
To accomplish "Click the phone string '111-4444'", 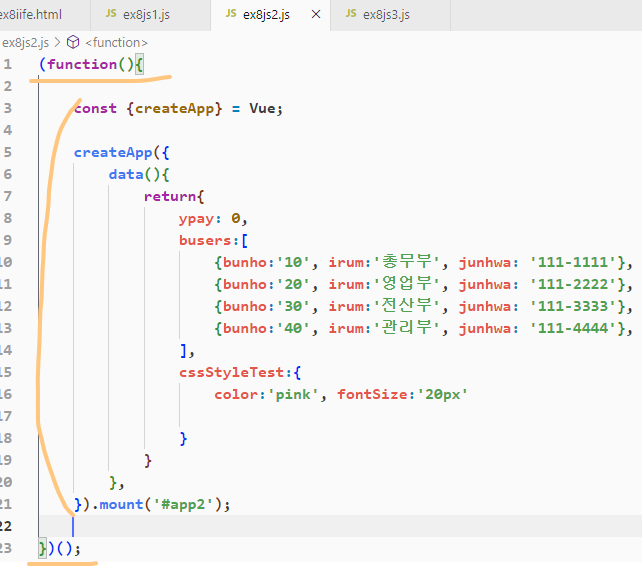I will coord(573,329).
